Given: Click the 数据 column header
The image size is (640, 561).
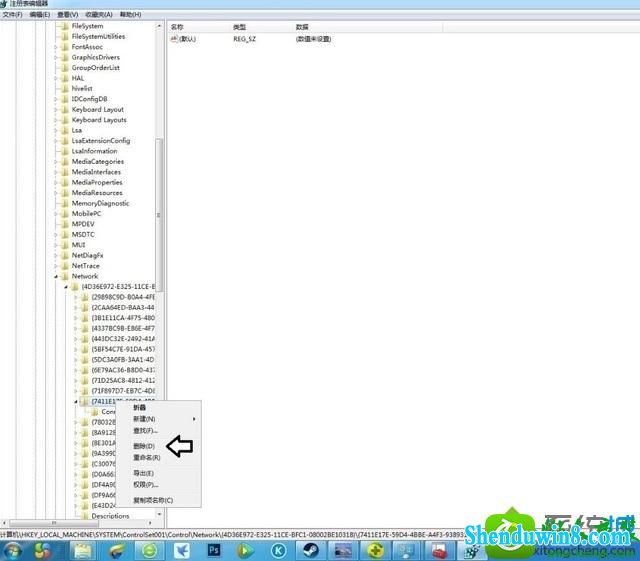Looking at the screenshot, I should click(x=302, y=27).
